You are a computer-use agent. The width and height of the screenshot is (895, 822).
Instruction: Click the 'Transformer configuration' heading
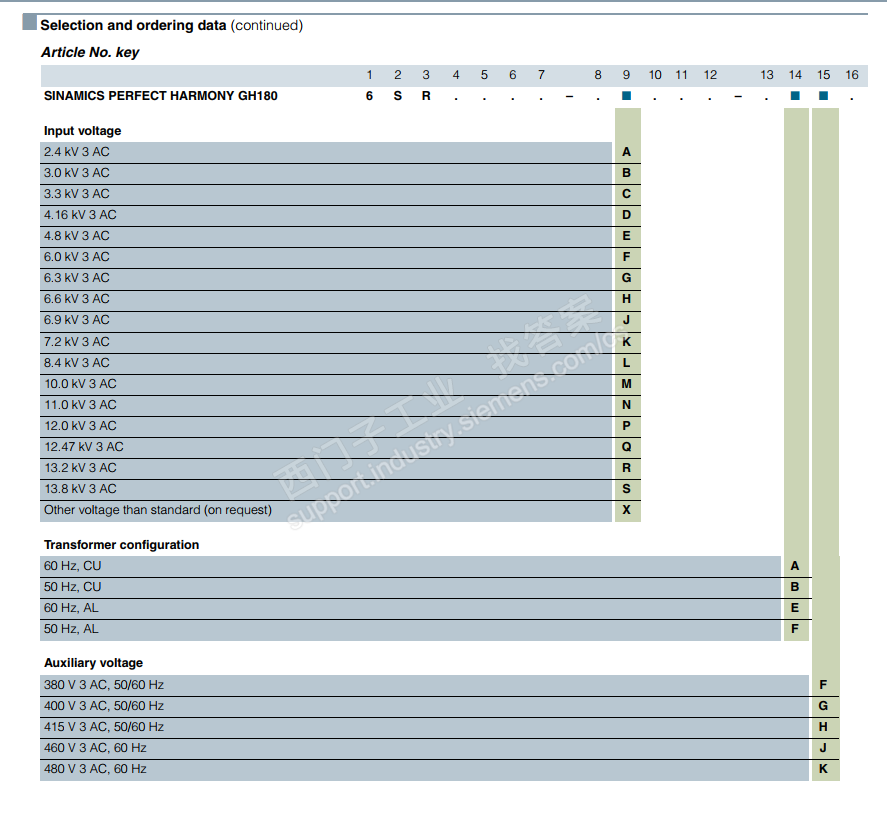click(122, 545)
